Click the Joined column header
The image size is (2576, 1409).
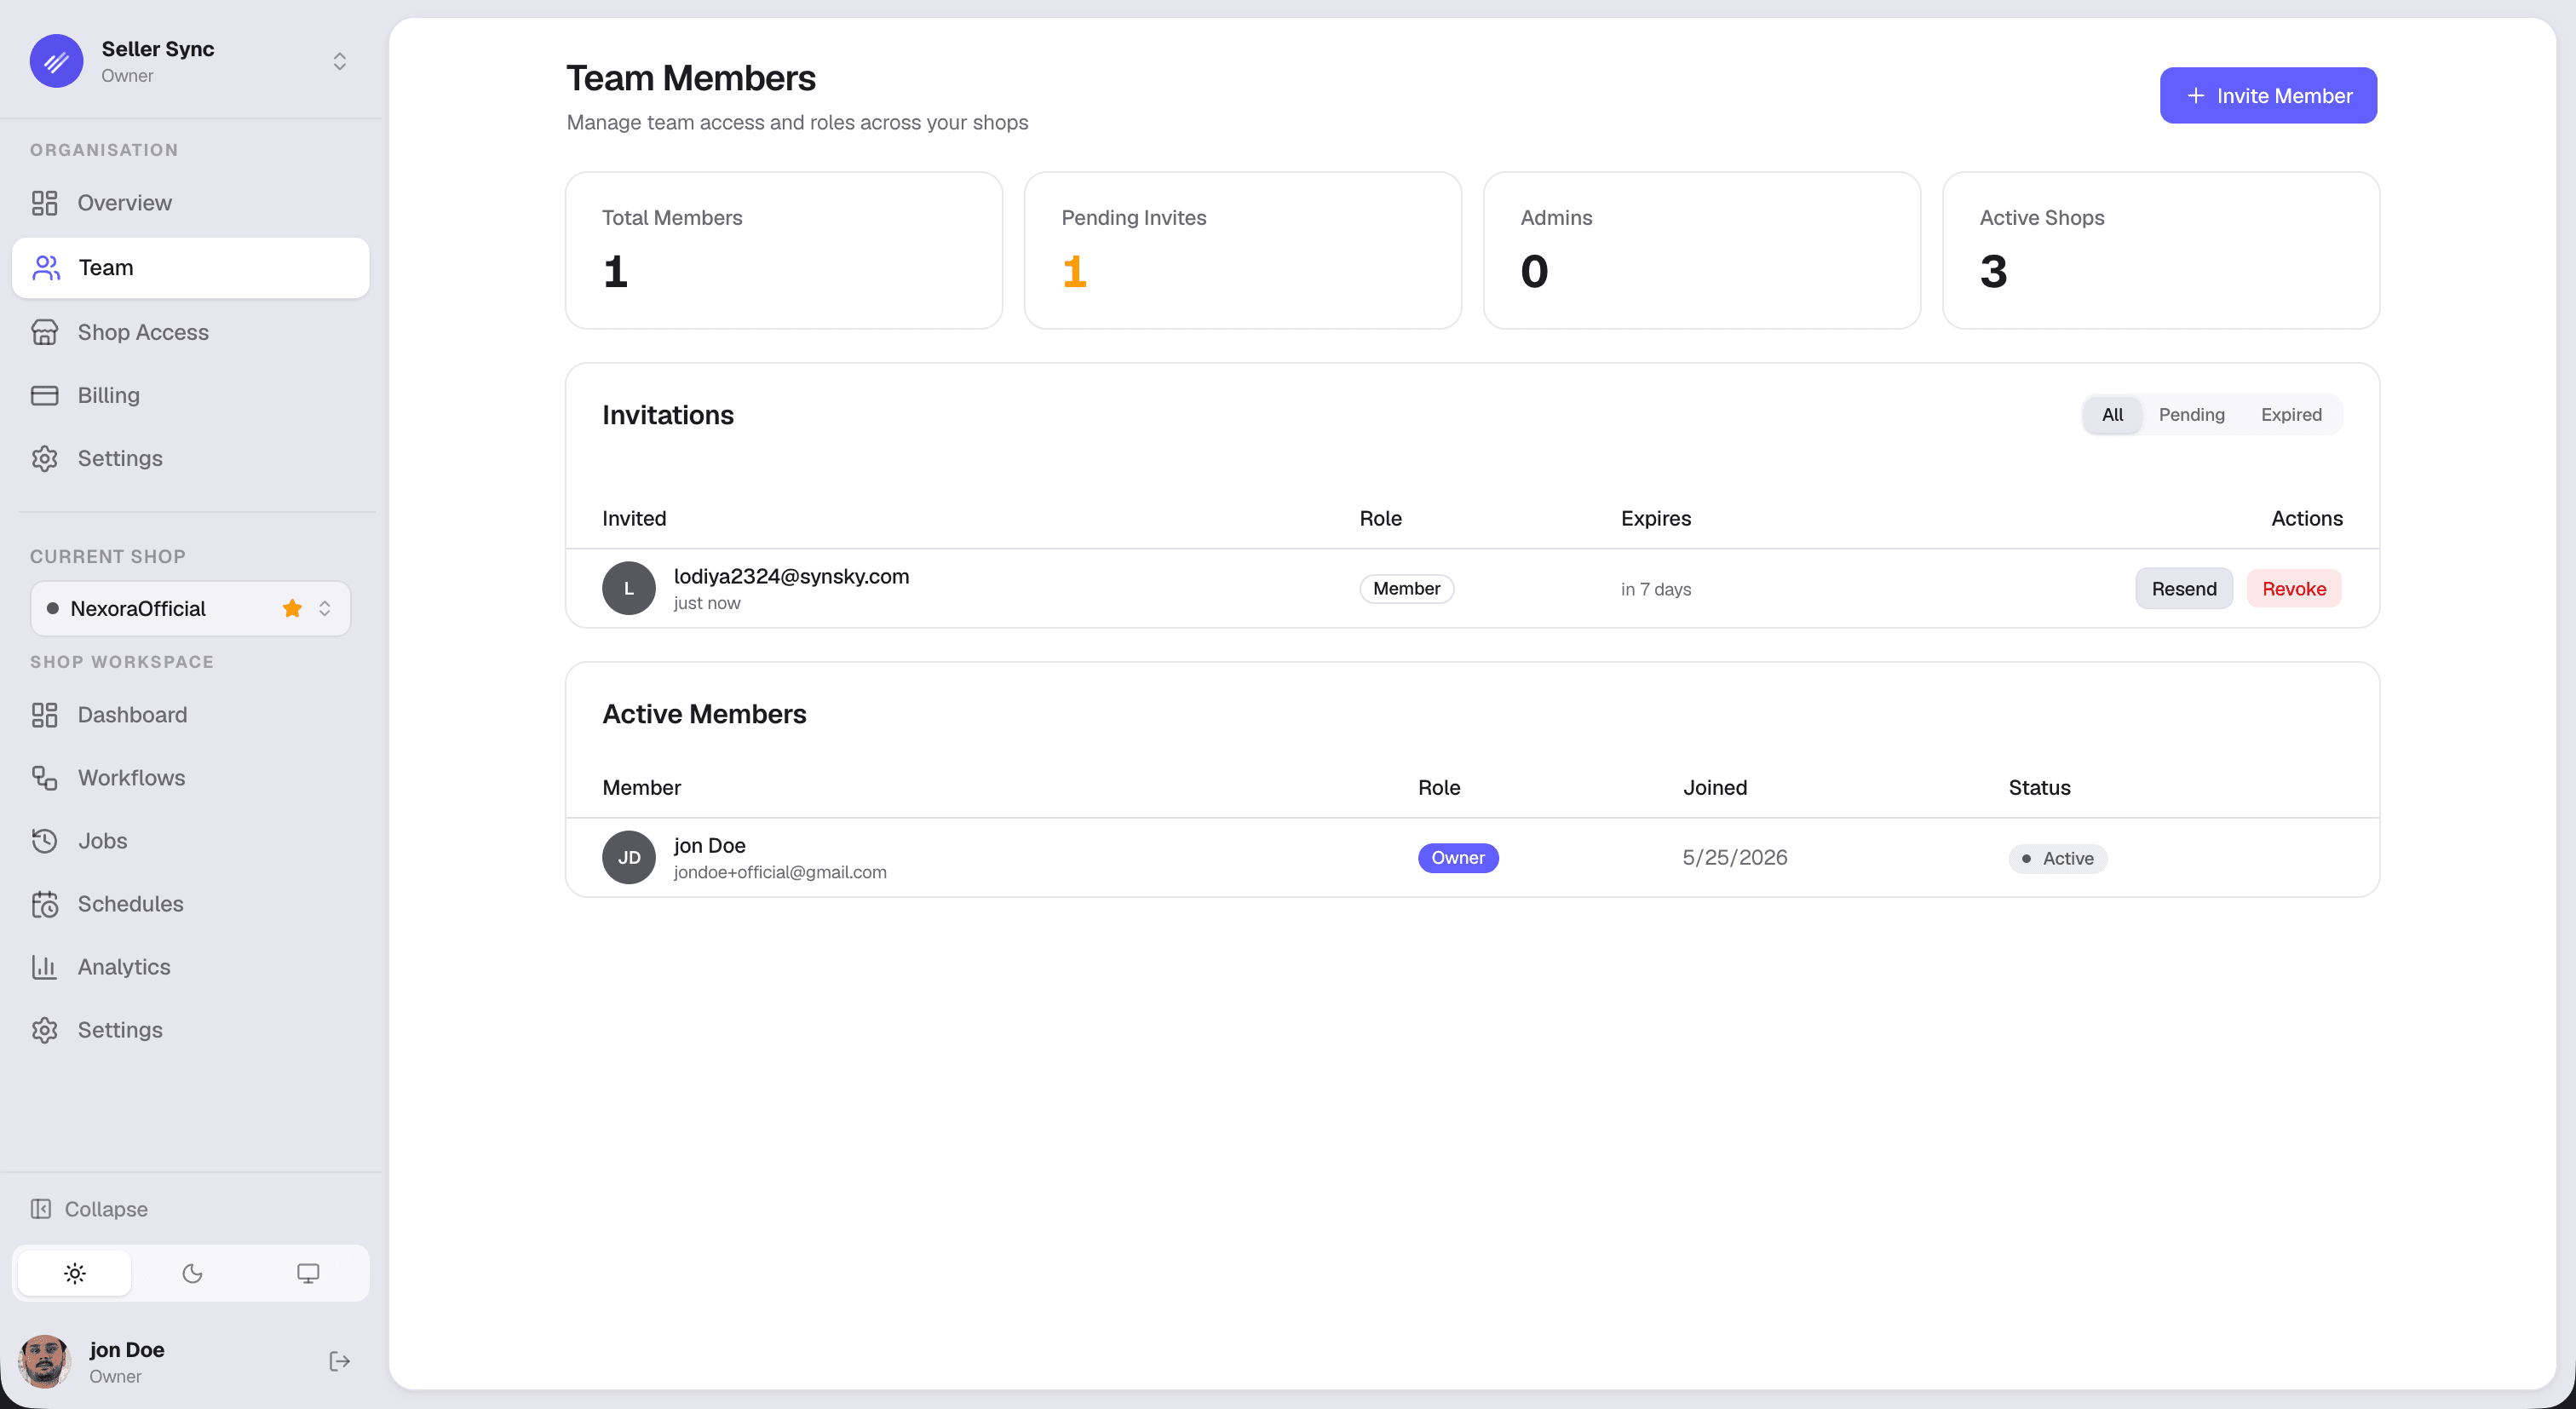click(x=1715, y=787)
